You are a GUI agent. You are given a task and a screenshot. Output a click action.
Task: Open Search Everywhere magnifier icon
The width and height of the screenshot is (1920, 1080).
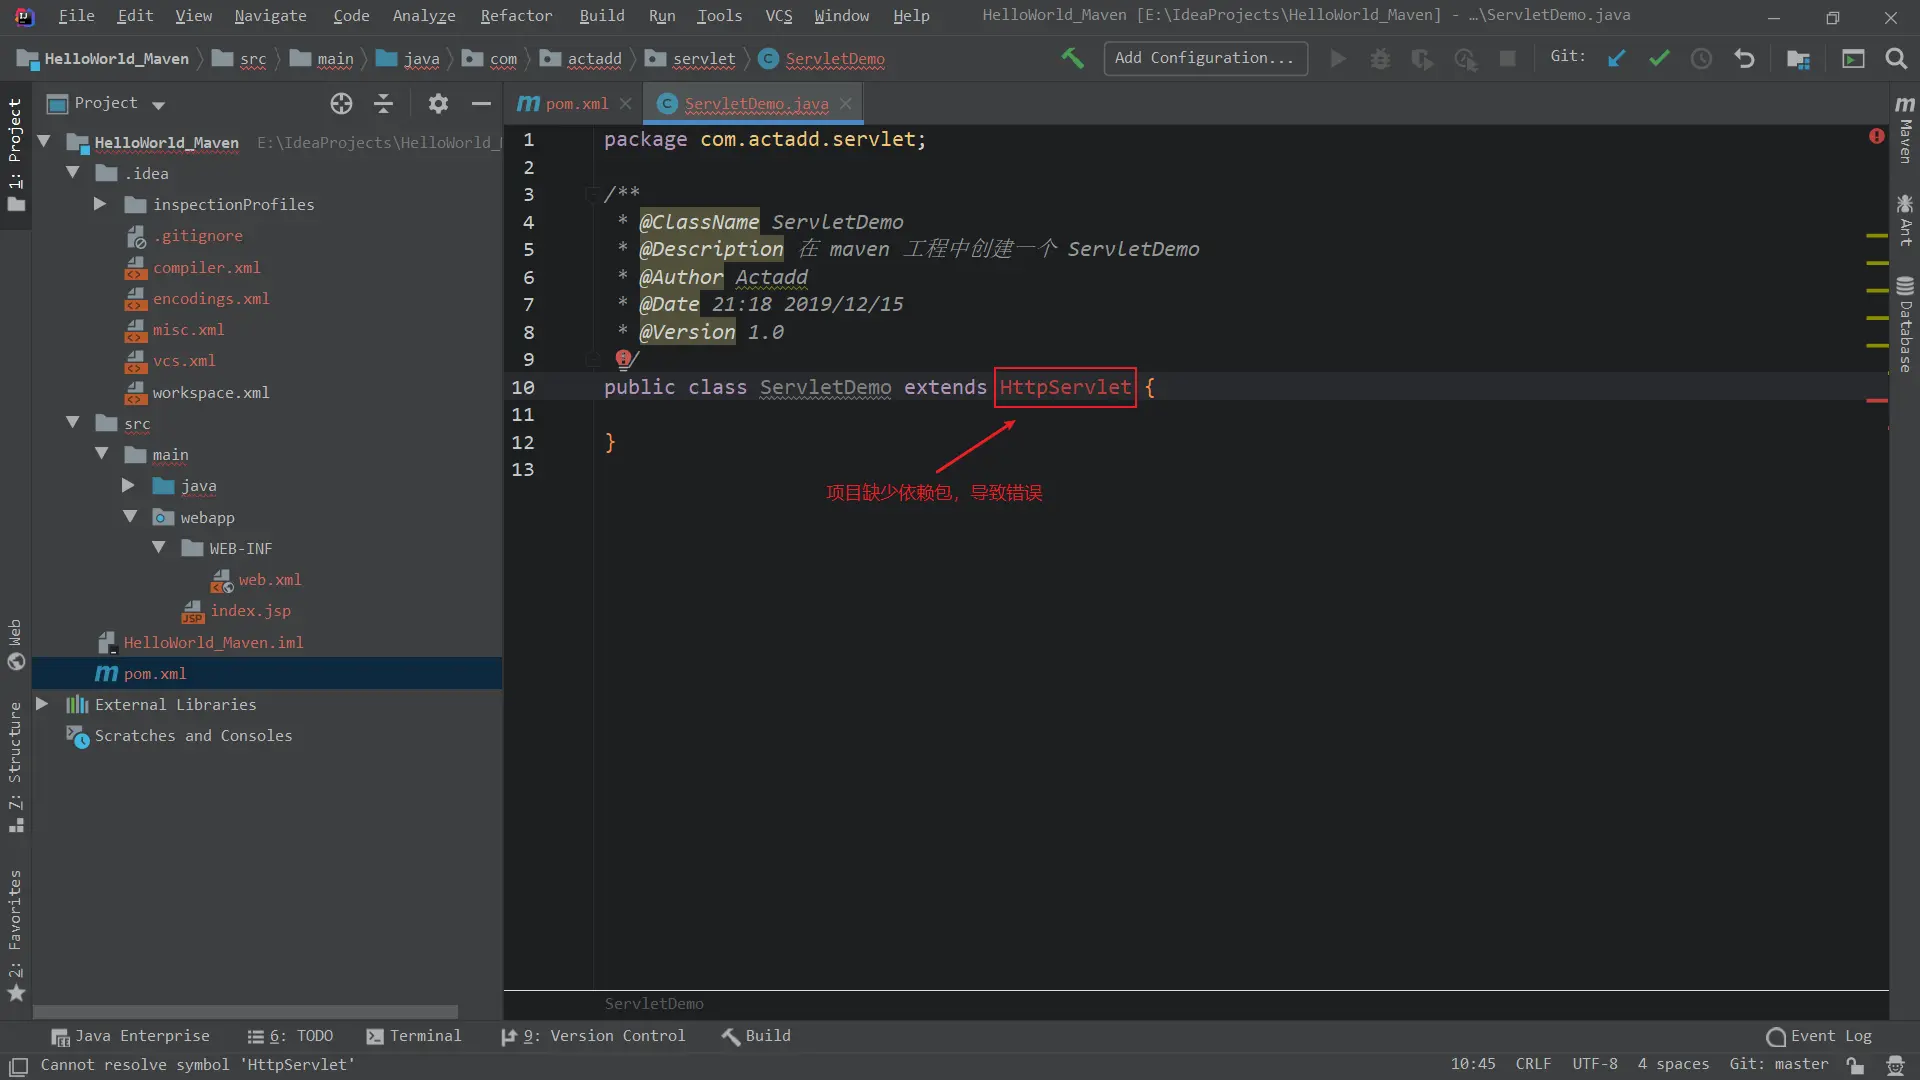point(1895,59)
